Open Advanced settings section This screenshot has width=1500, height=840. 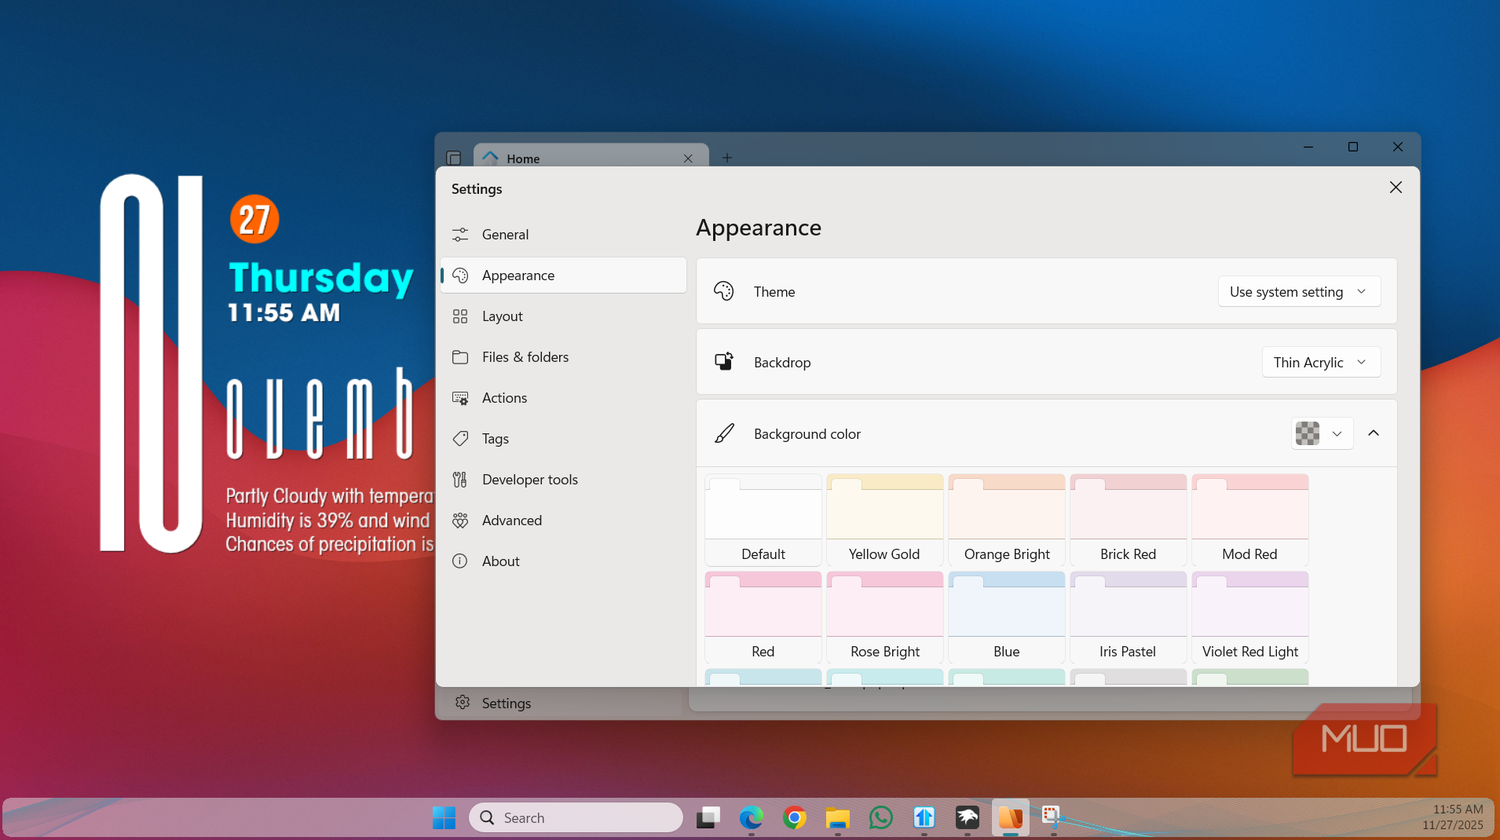click(563, 521)
